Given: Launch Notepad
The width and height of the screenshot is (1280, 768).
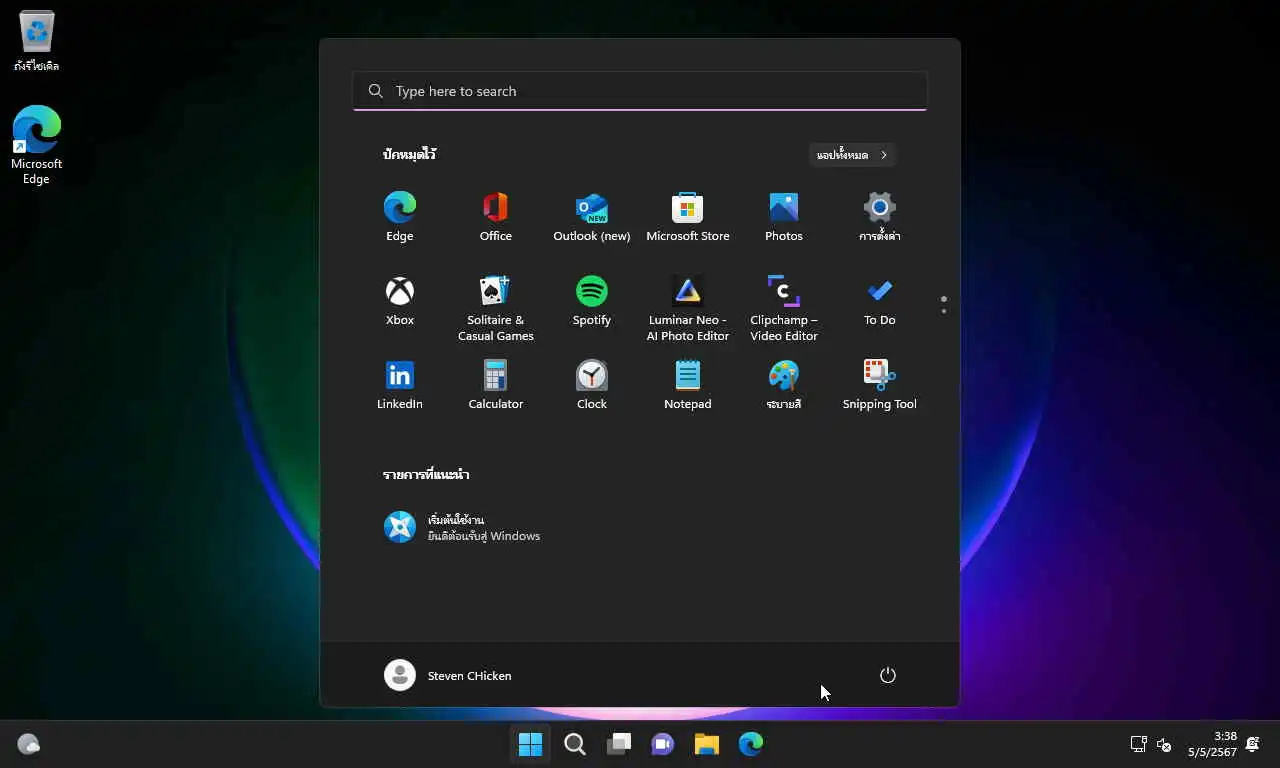Looking at the screenshot, I should point(687,385).
